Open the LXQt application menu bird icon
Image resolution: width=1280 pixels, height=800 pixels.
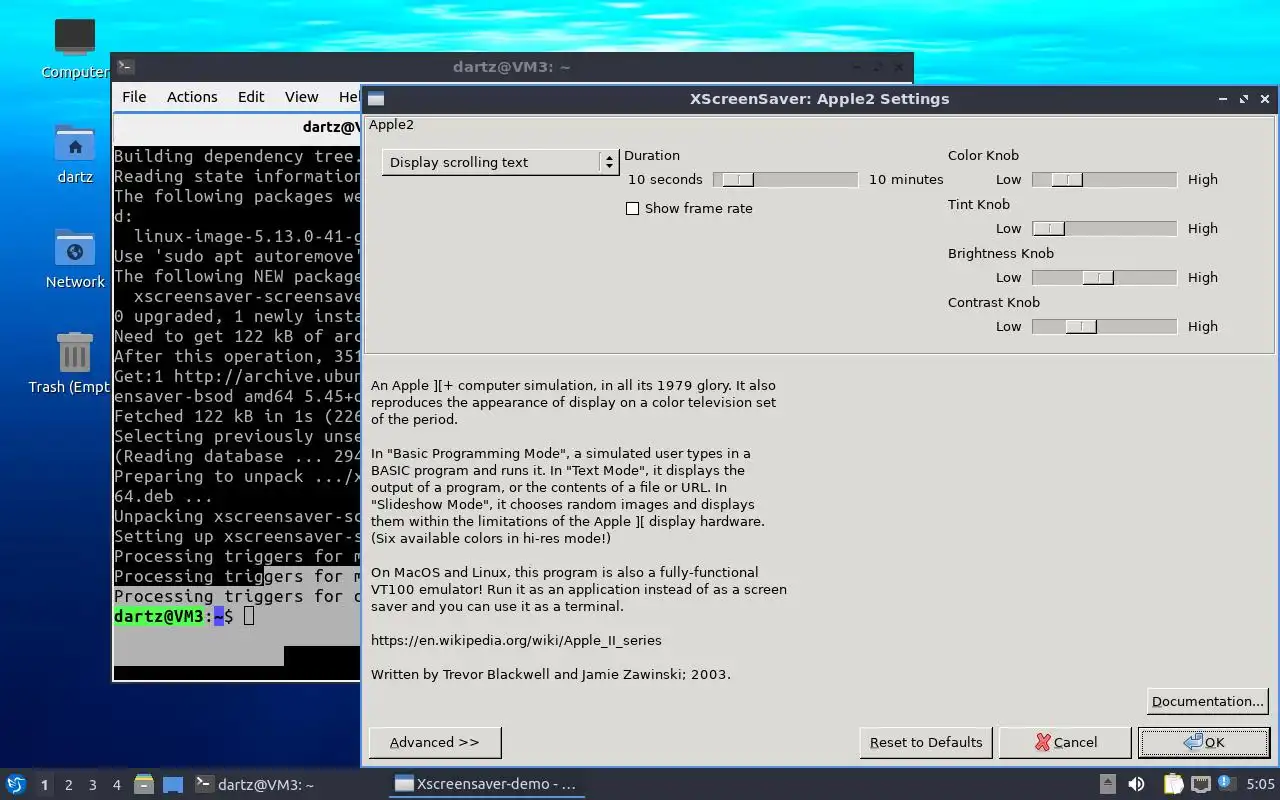click(x=16, y=784)
